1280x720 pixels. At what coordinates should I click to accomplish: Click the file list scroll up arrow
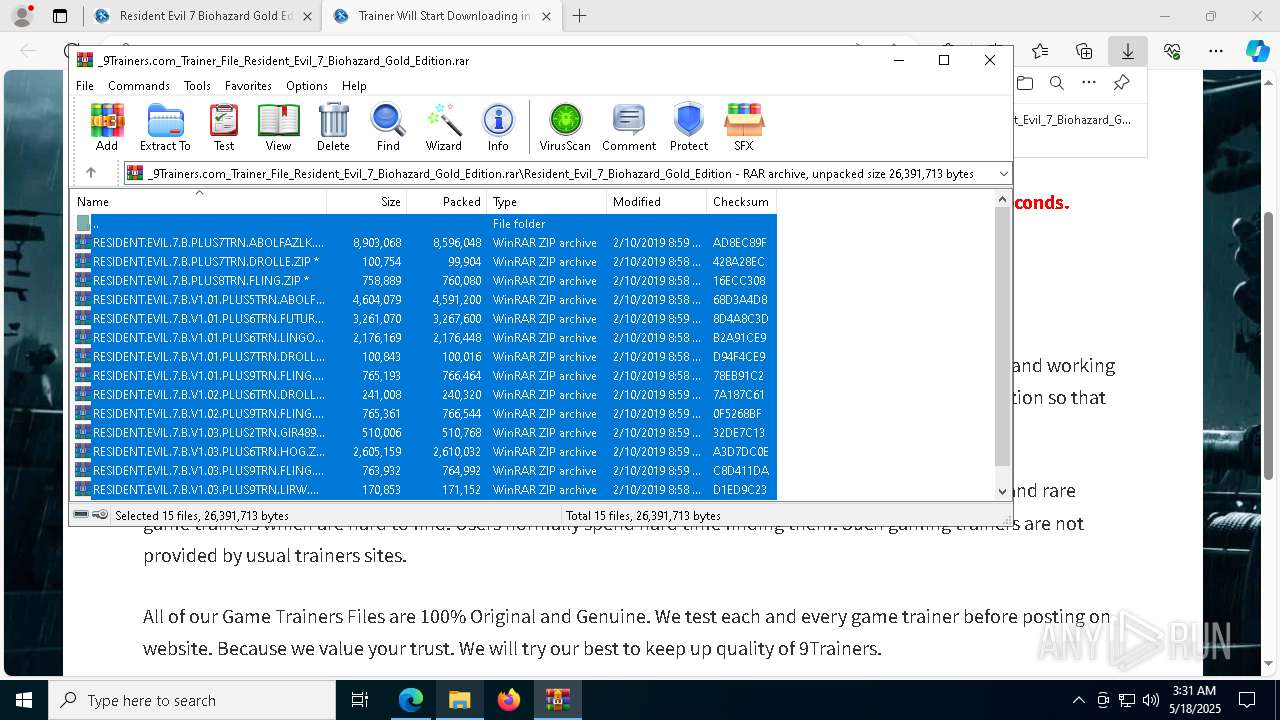click(x=1003, y=200)
